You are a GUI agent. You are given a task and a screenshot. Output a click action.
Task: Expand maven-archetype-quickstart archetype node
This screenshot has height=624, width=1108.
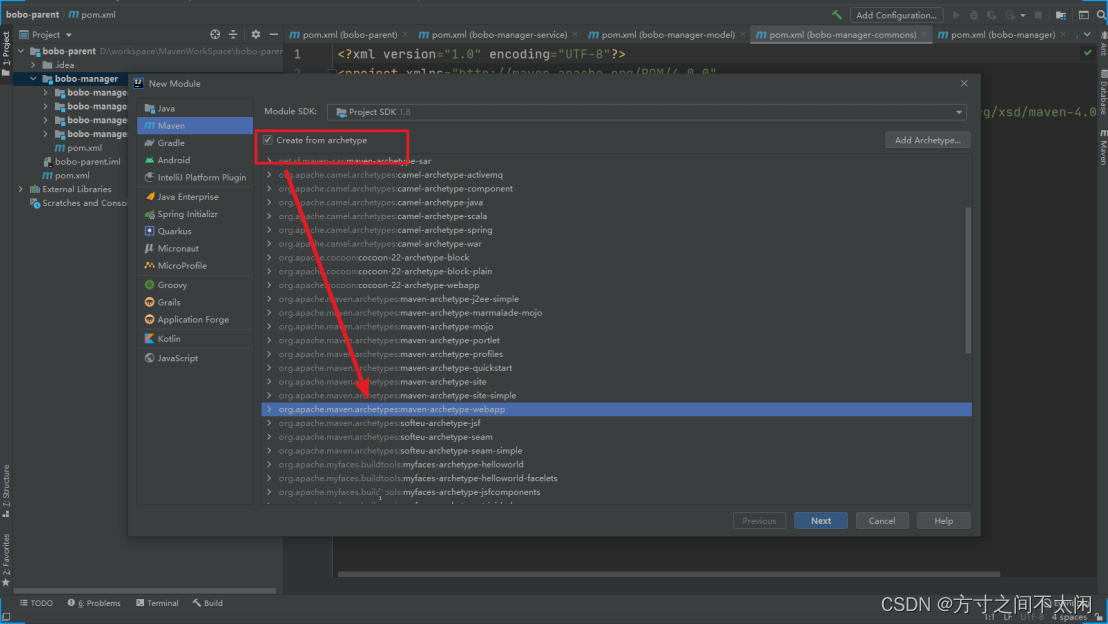269,368
